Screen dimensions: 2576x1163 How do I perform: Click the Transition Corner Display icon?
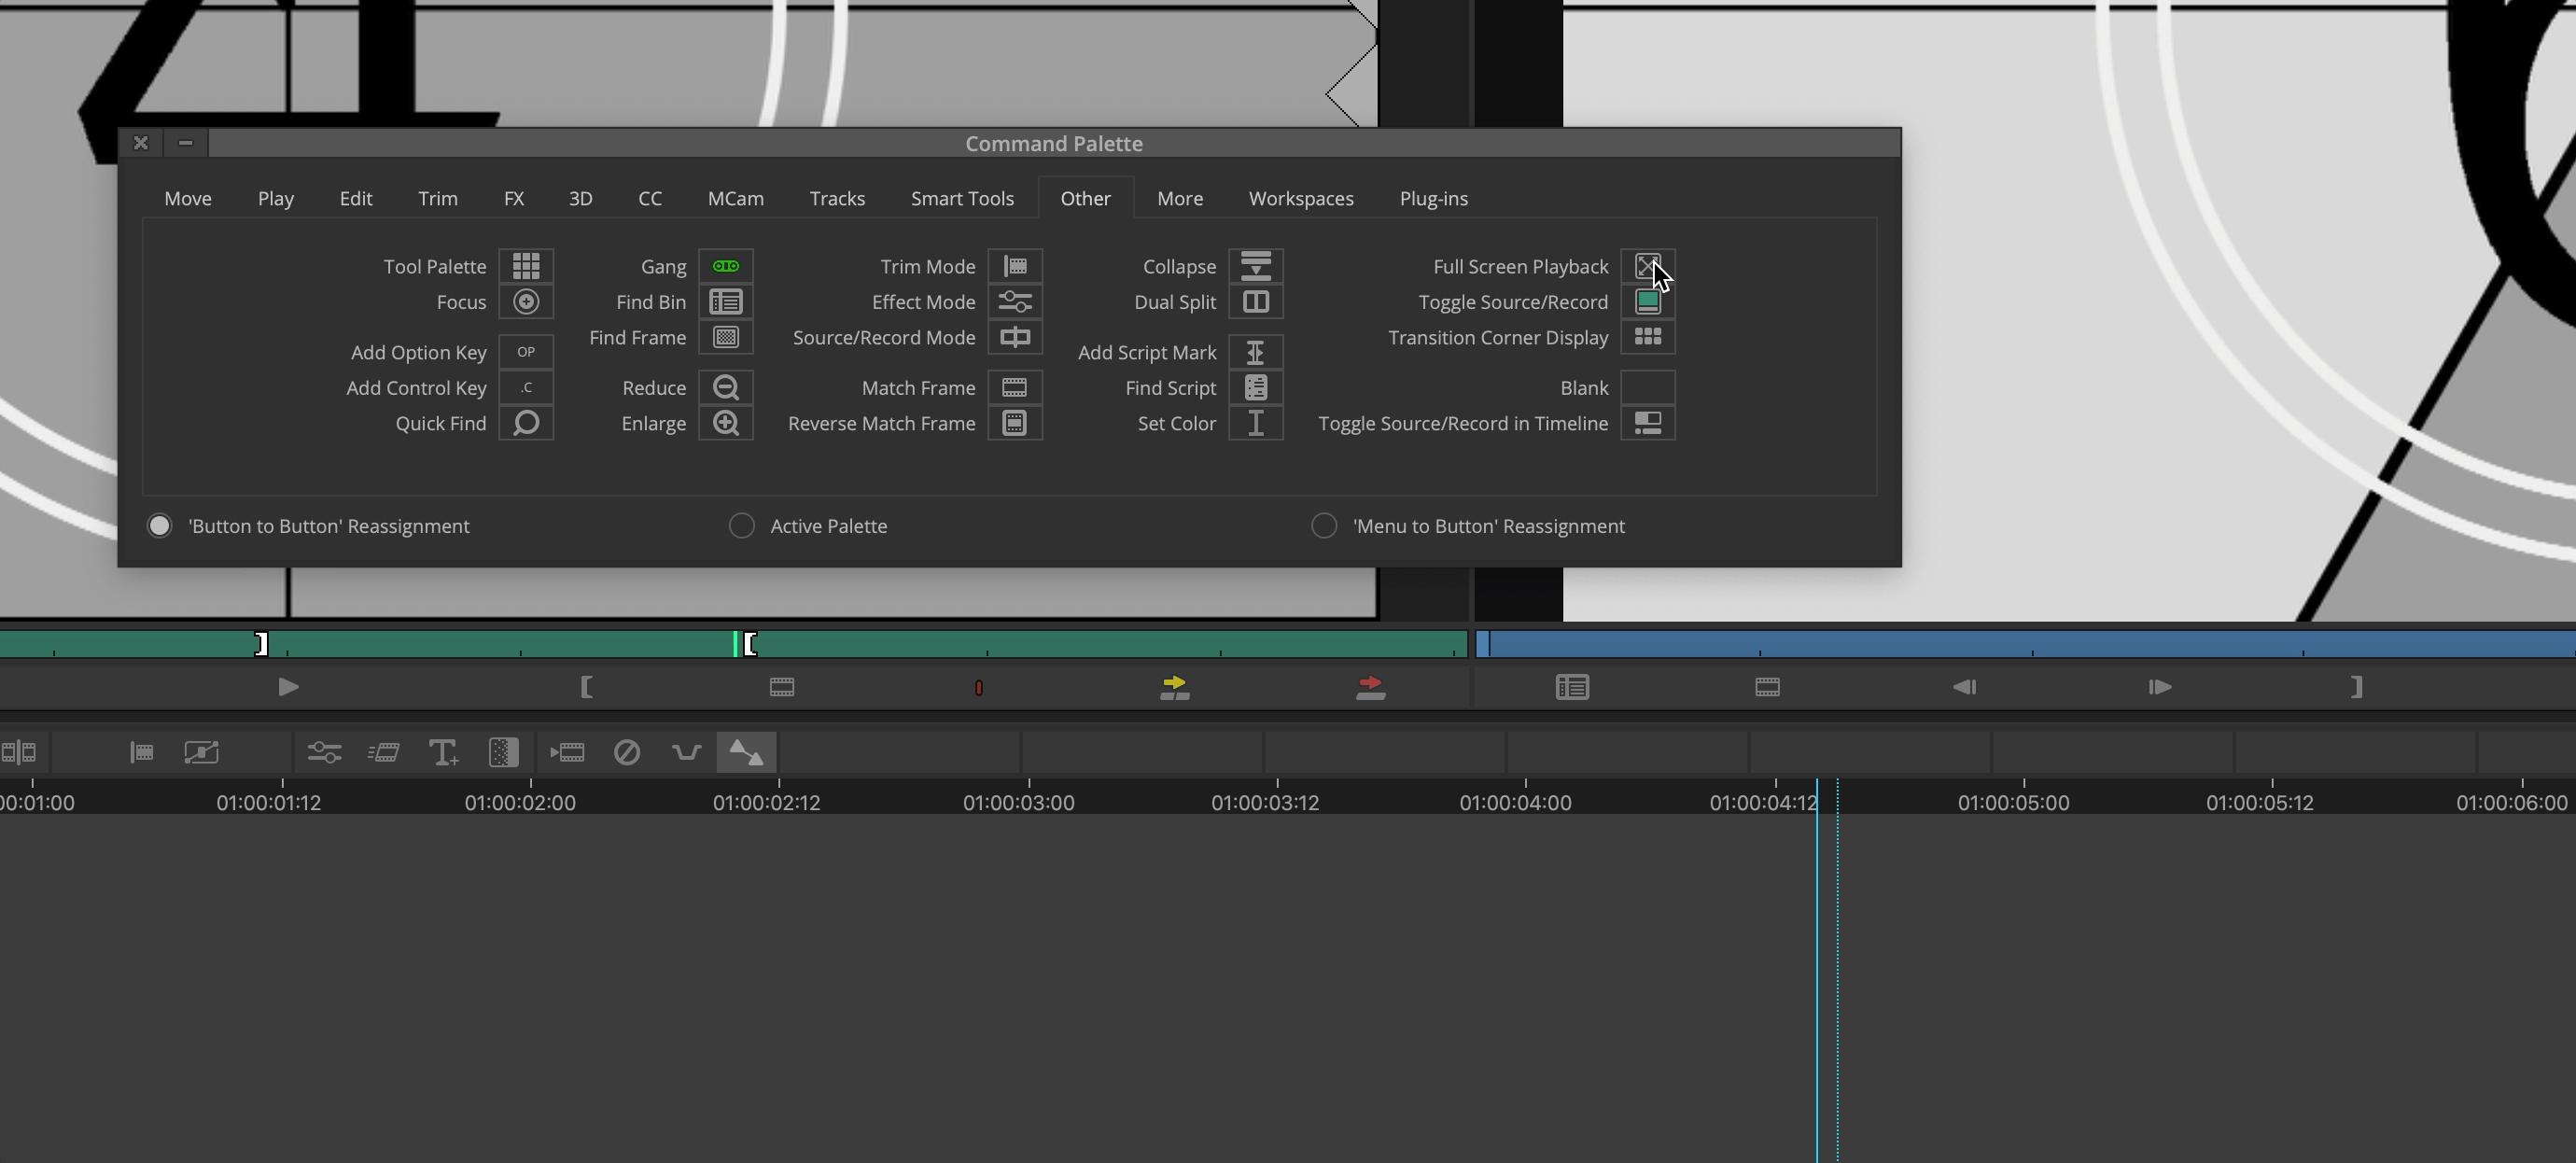[1648, 337]
